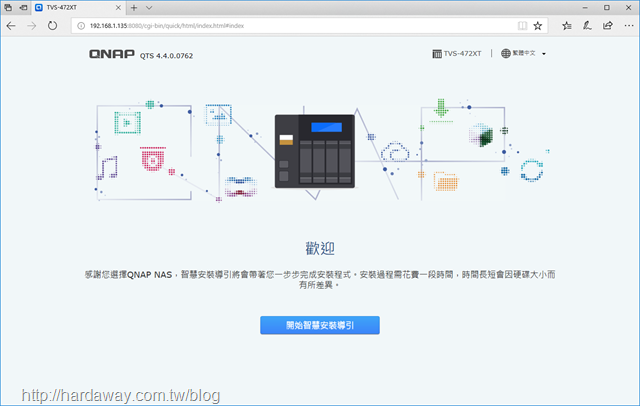Go back in browser history

(11, 26)
